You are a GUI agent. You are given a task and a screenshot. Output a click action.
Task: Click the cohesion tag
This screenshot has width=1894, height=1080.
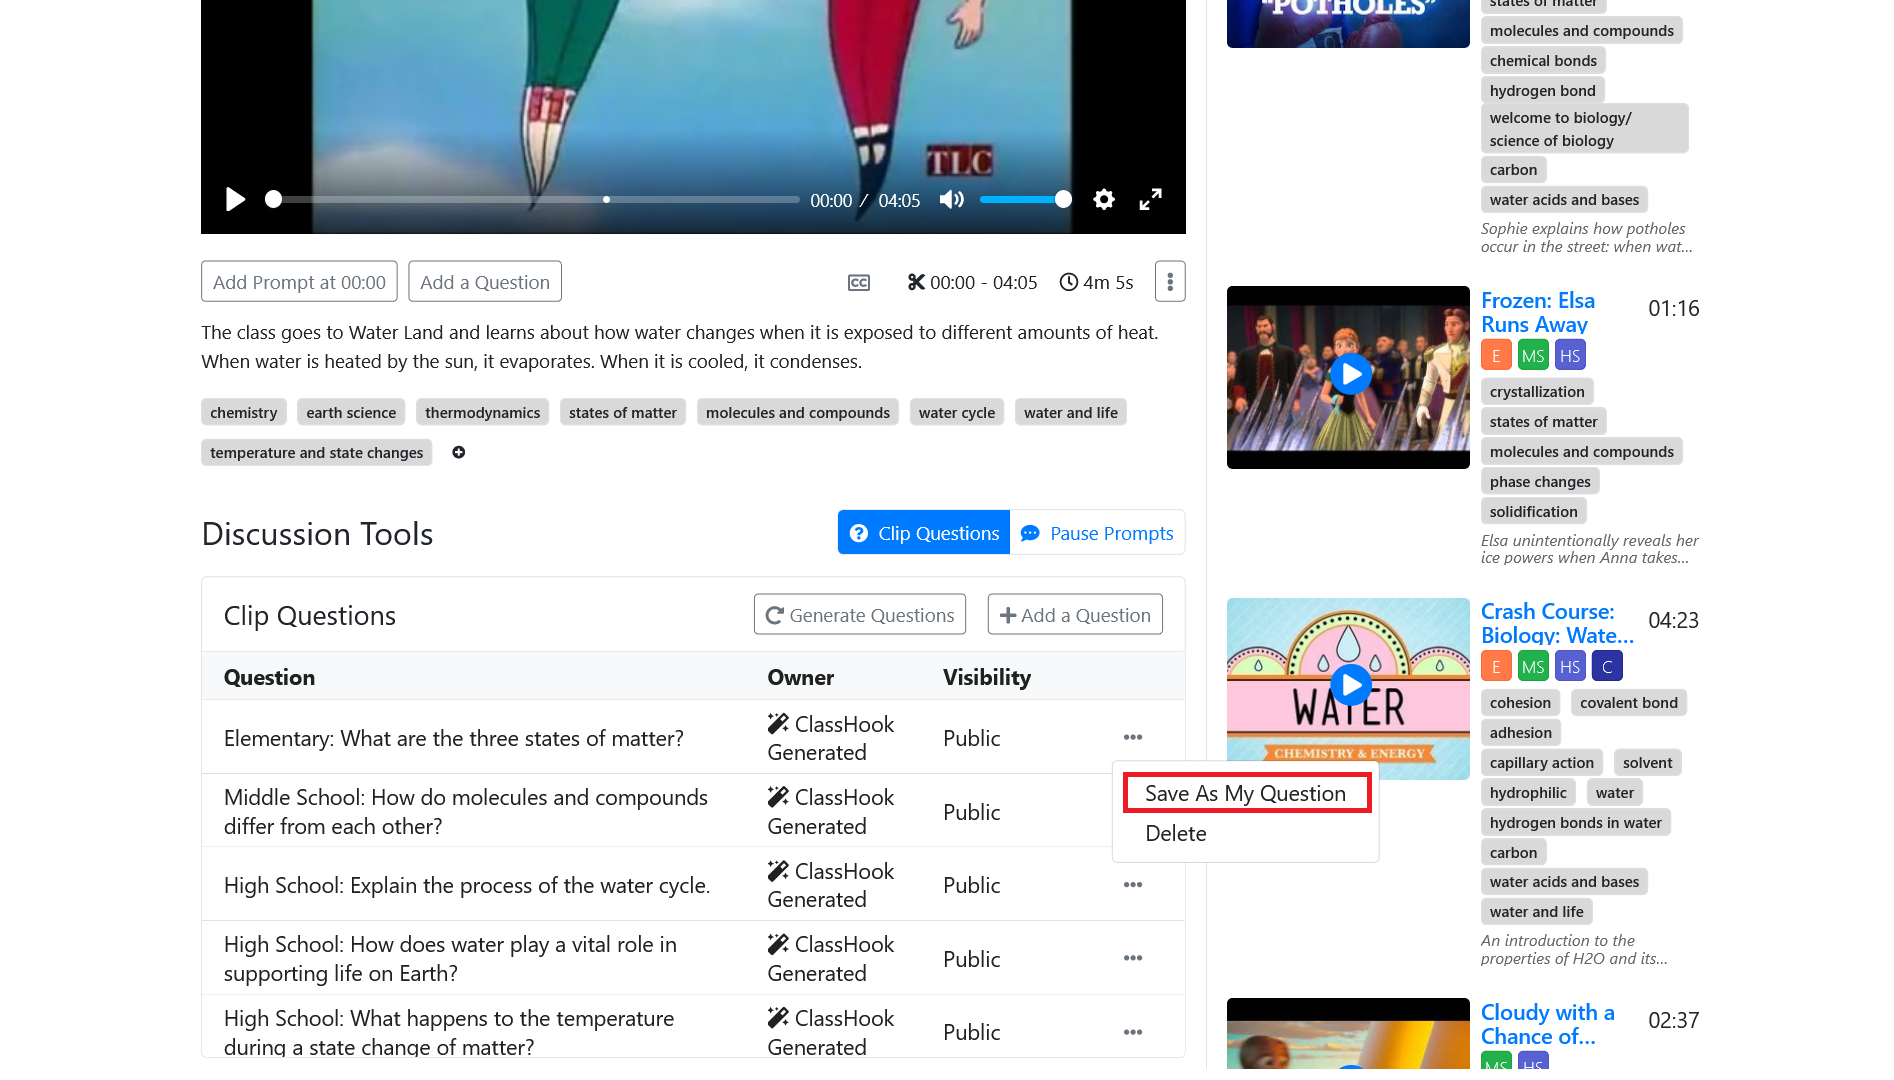pyautogui.click(x=1520, y=702)
